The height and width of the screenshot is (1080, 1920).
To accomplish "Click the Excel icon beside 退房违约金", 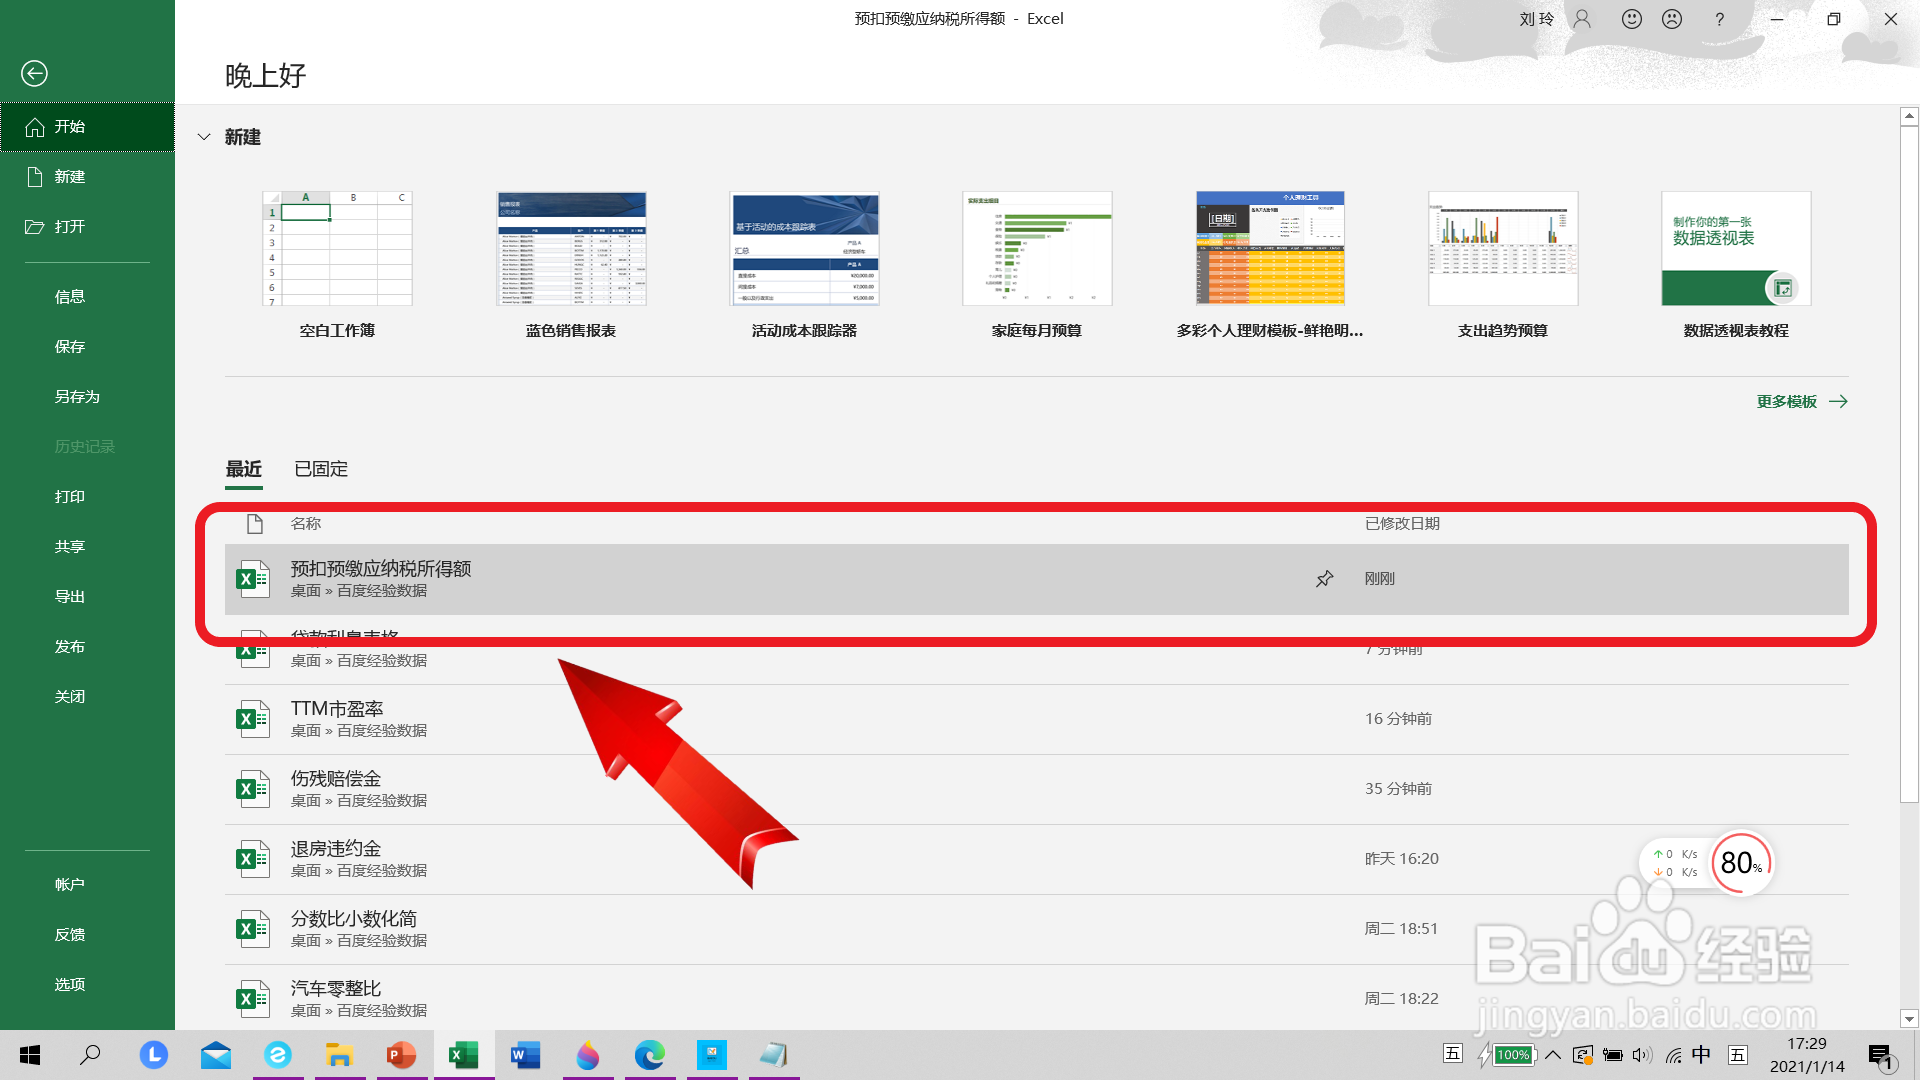I will 252,859.
